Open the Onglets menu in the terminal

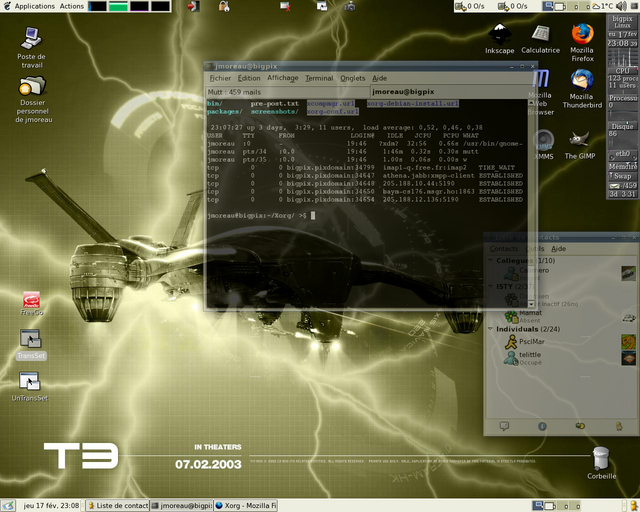pos(353,78)
